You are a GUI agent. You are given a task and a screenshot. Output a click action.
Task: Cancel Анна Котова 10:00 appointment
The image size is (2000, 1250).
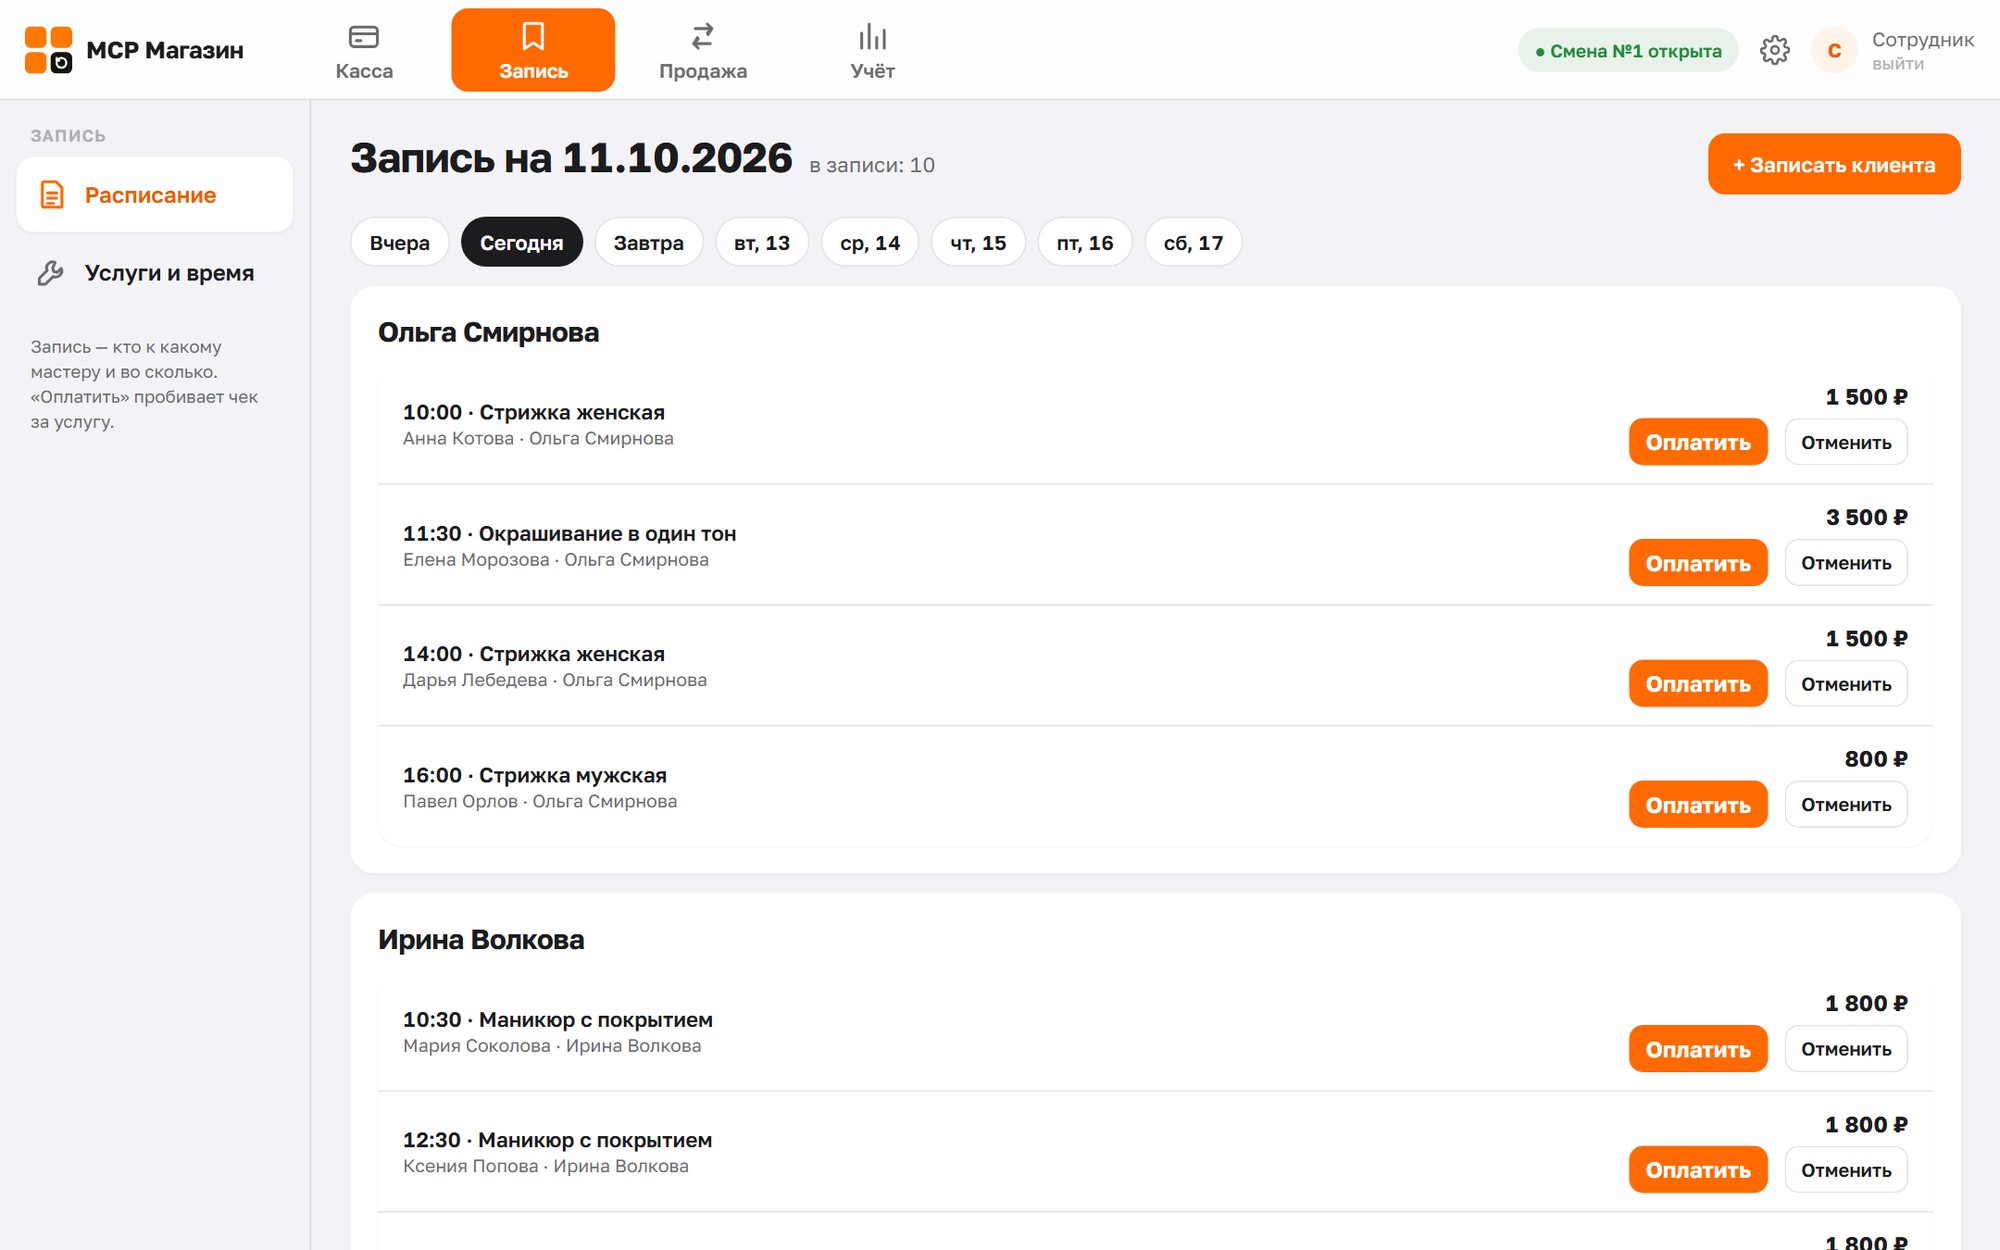[x=1846, y=442]
